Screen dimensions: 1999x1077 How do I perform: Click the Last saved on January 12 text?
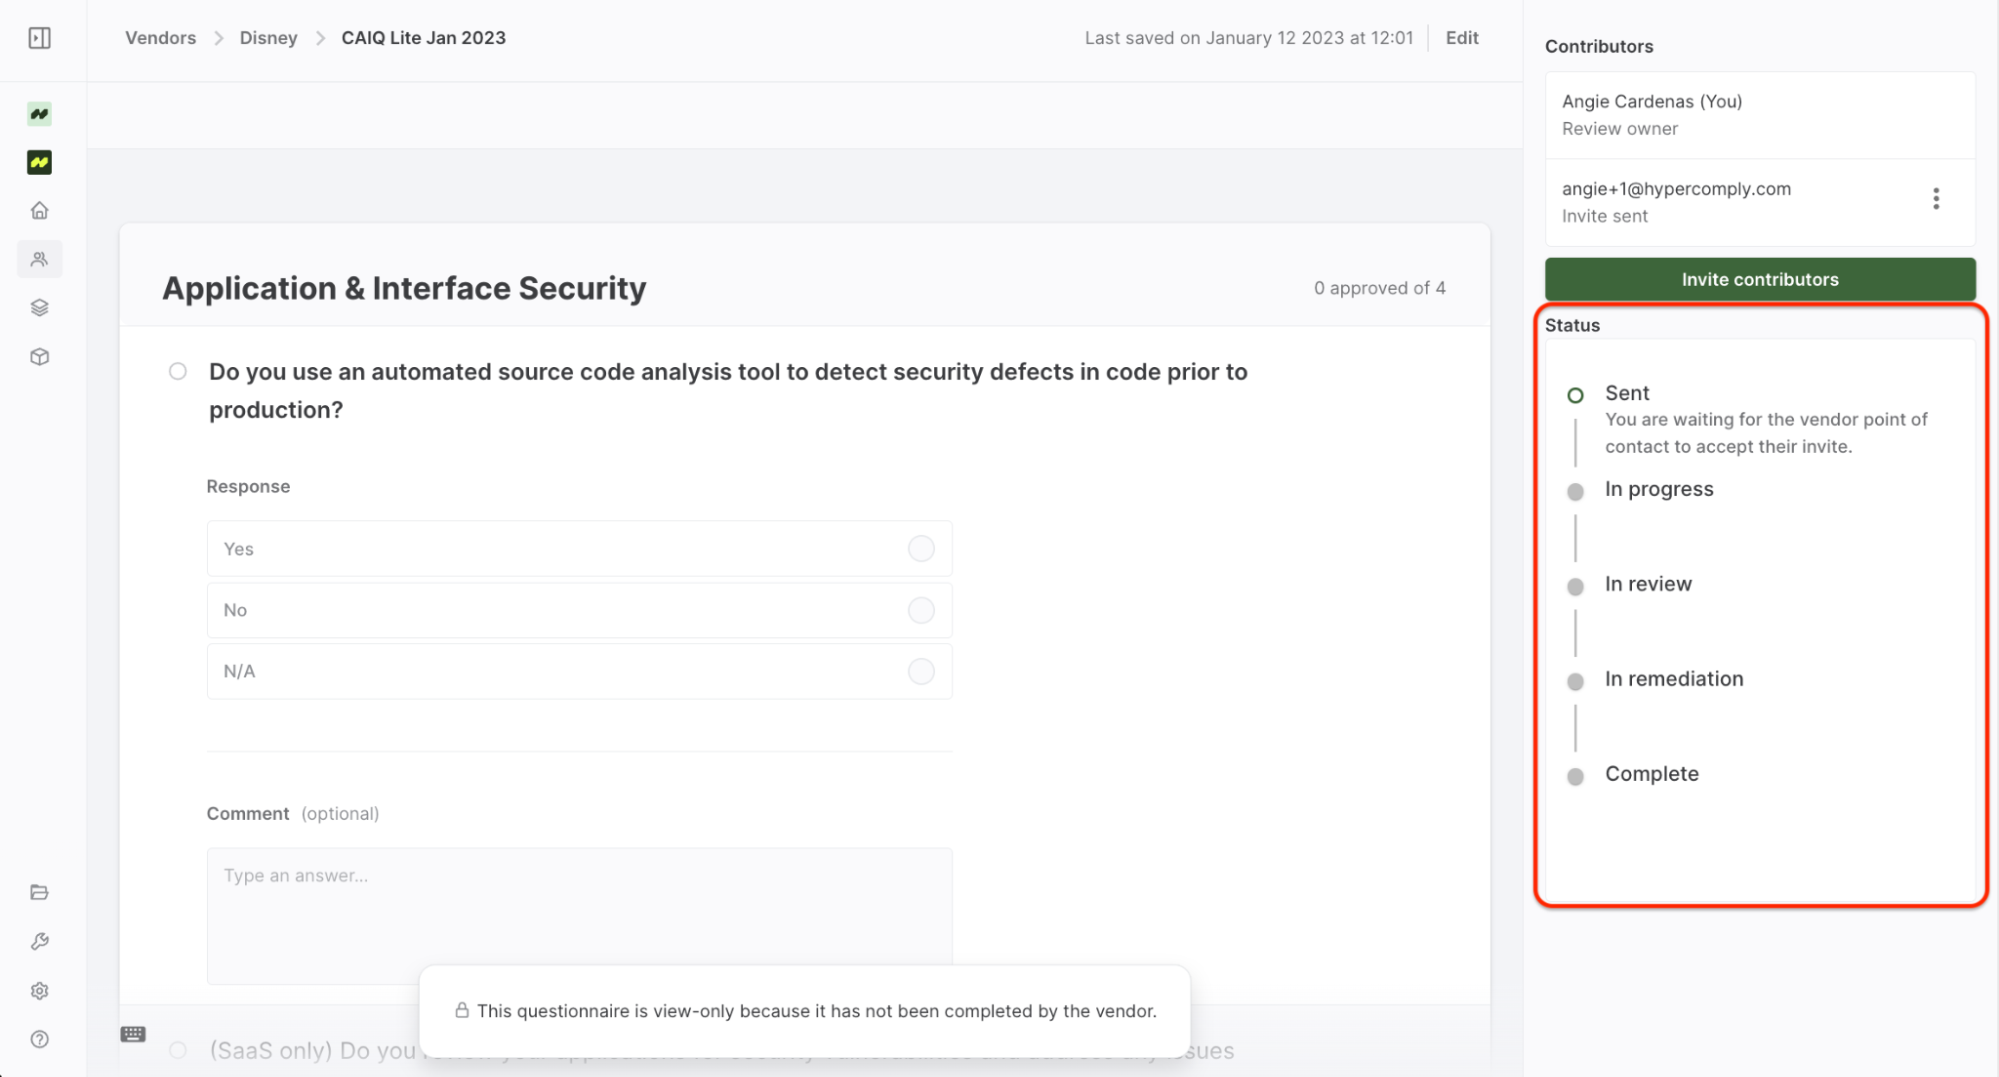coord(1249,38)
